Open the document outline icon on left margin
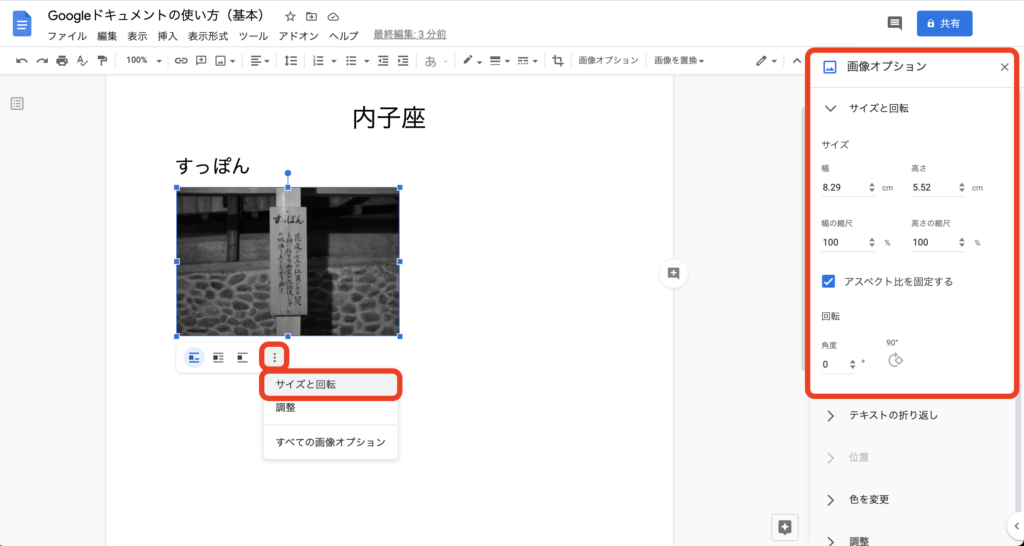 (x=17, y=103)
